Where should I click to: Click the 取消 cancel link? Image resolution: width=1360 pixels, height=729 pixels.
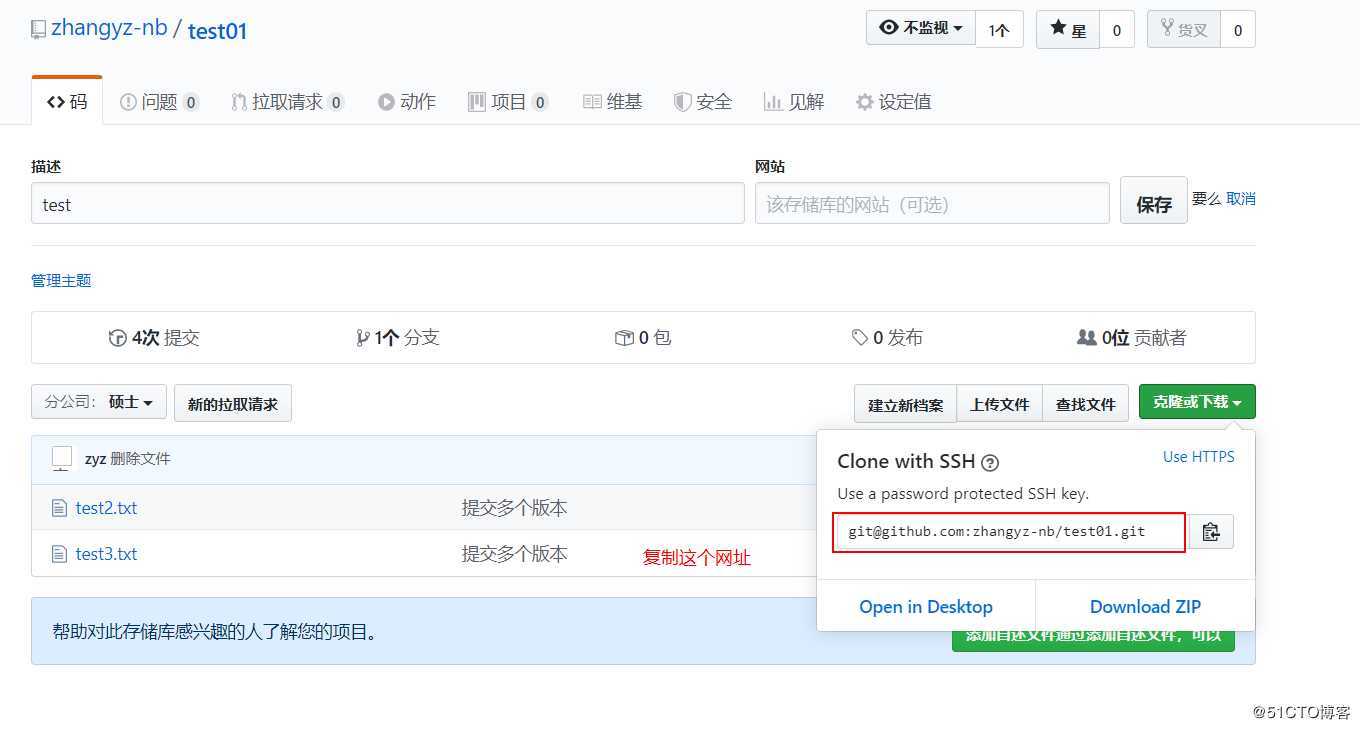click(1241, 198)
